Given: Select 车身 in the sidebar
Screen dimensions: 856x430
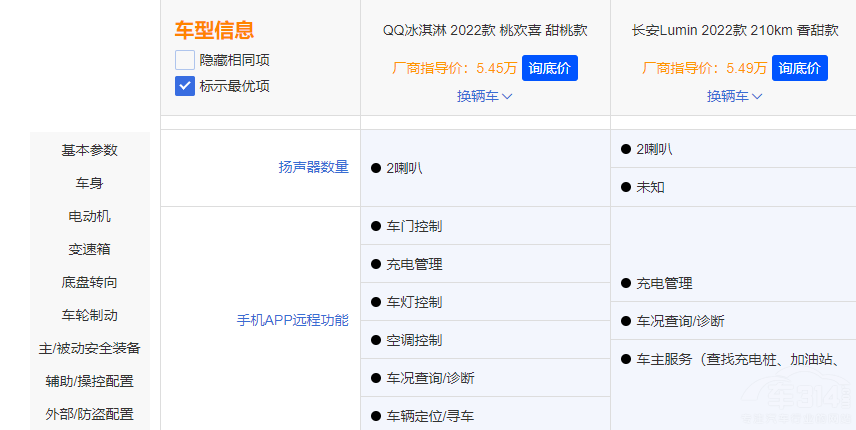Looking at the screenshot, I should [90, 183].
